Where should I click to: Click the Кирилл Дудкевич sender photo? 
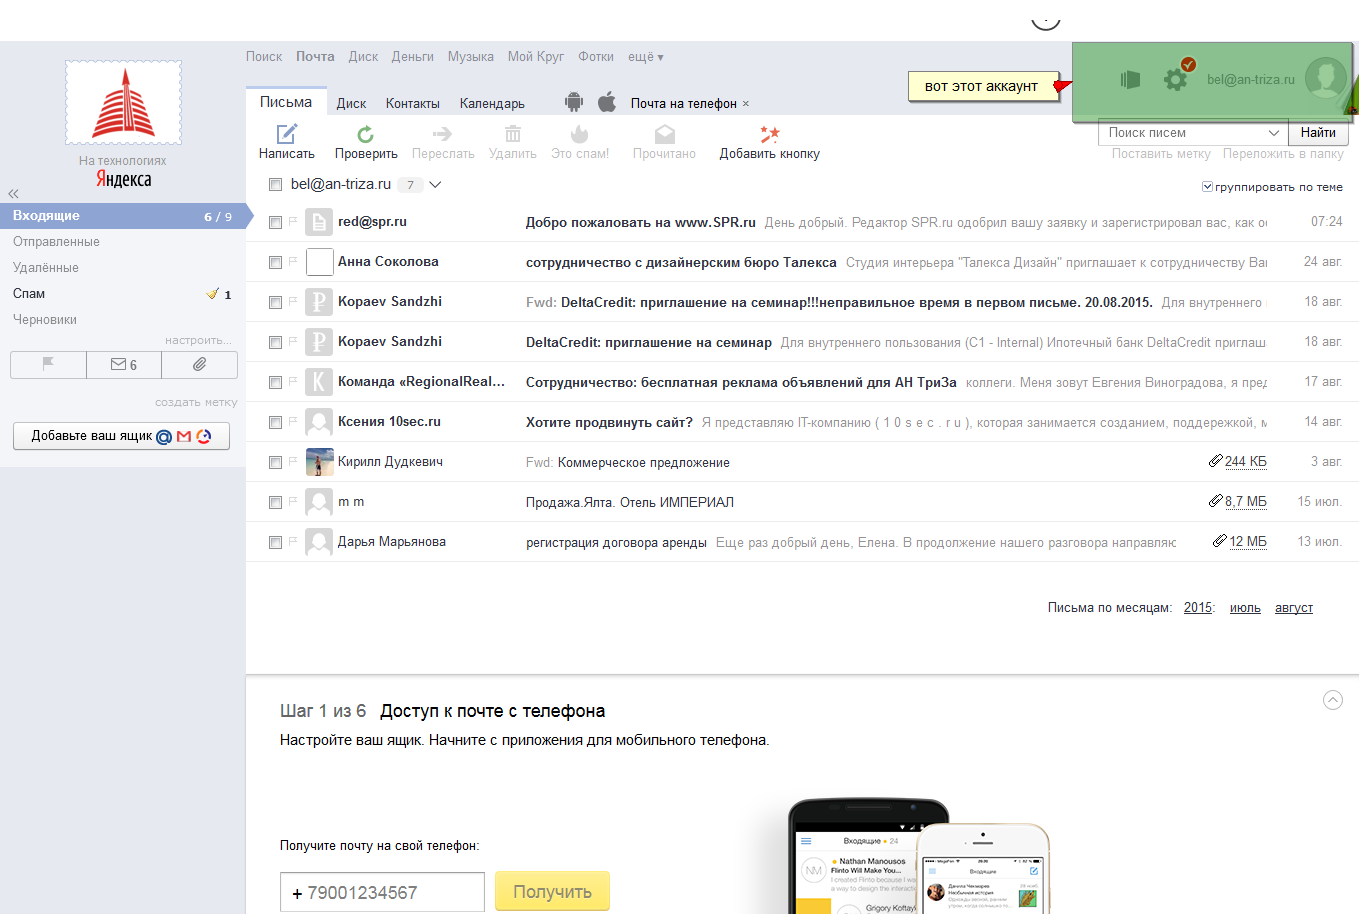(x=319, y=462)
